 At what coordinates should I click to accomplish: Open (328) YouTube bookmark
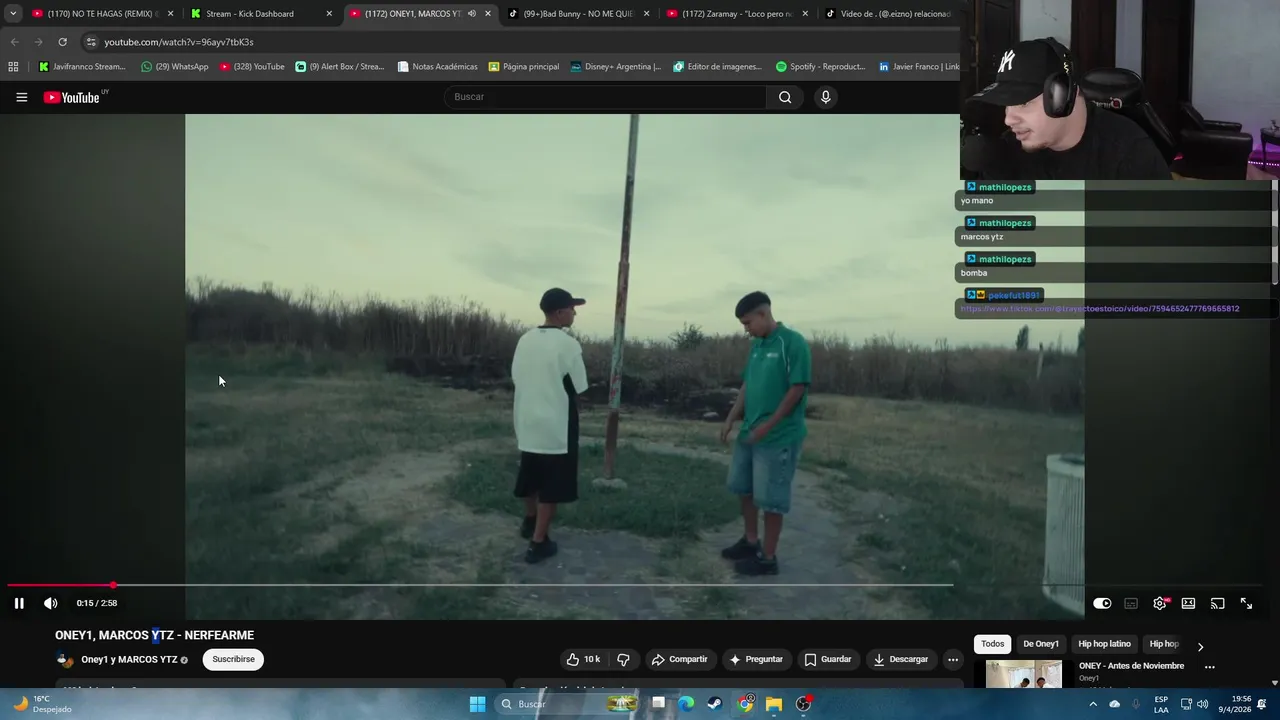coord(252,67)
